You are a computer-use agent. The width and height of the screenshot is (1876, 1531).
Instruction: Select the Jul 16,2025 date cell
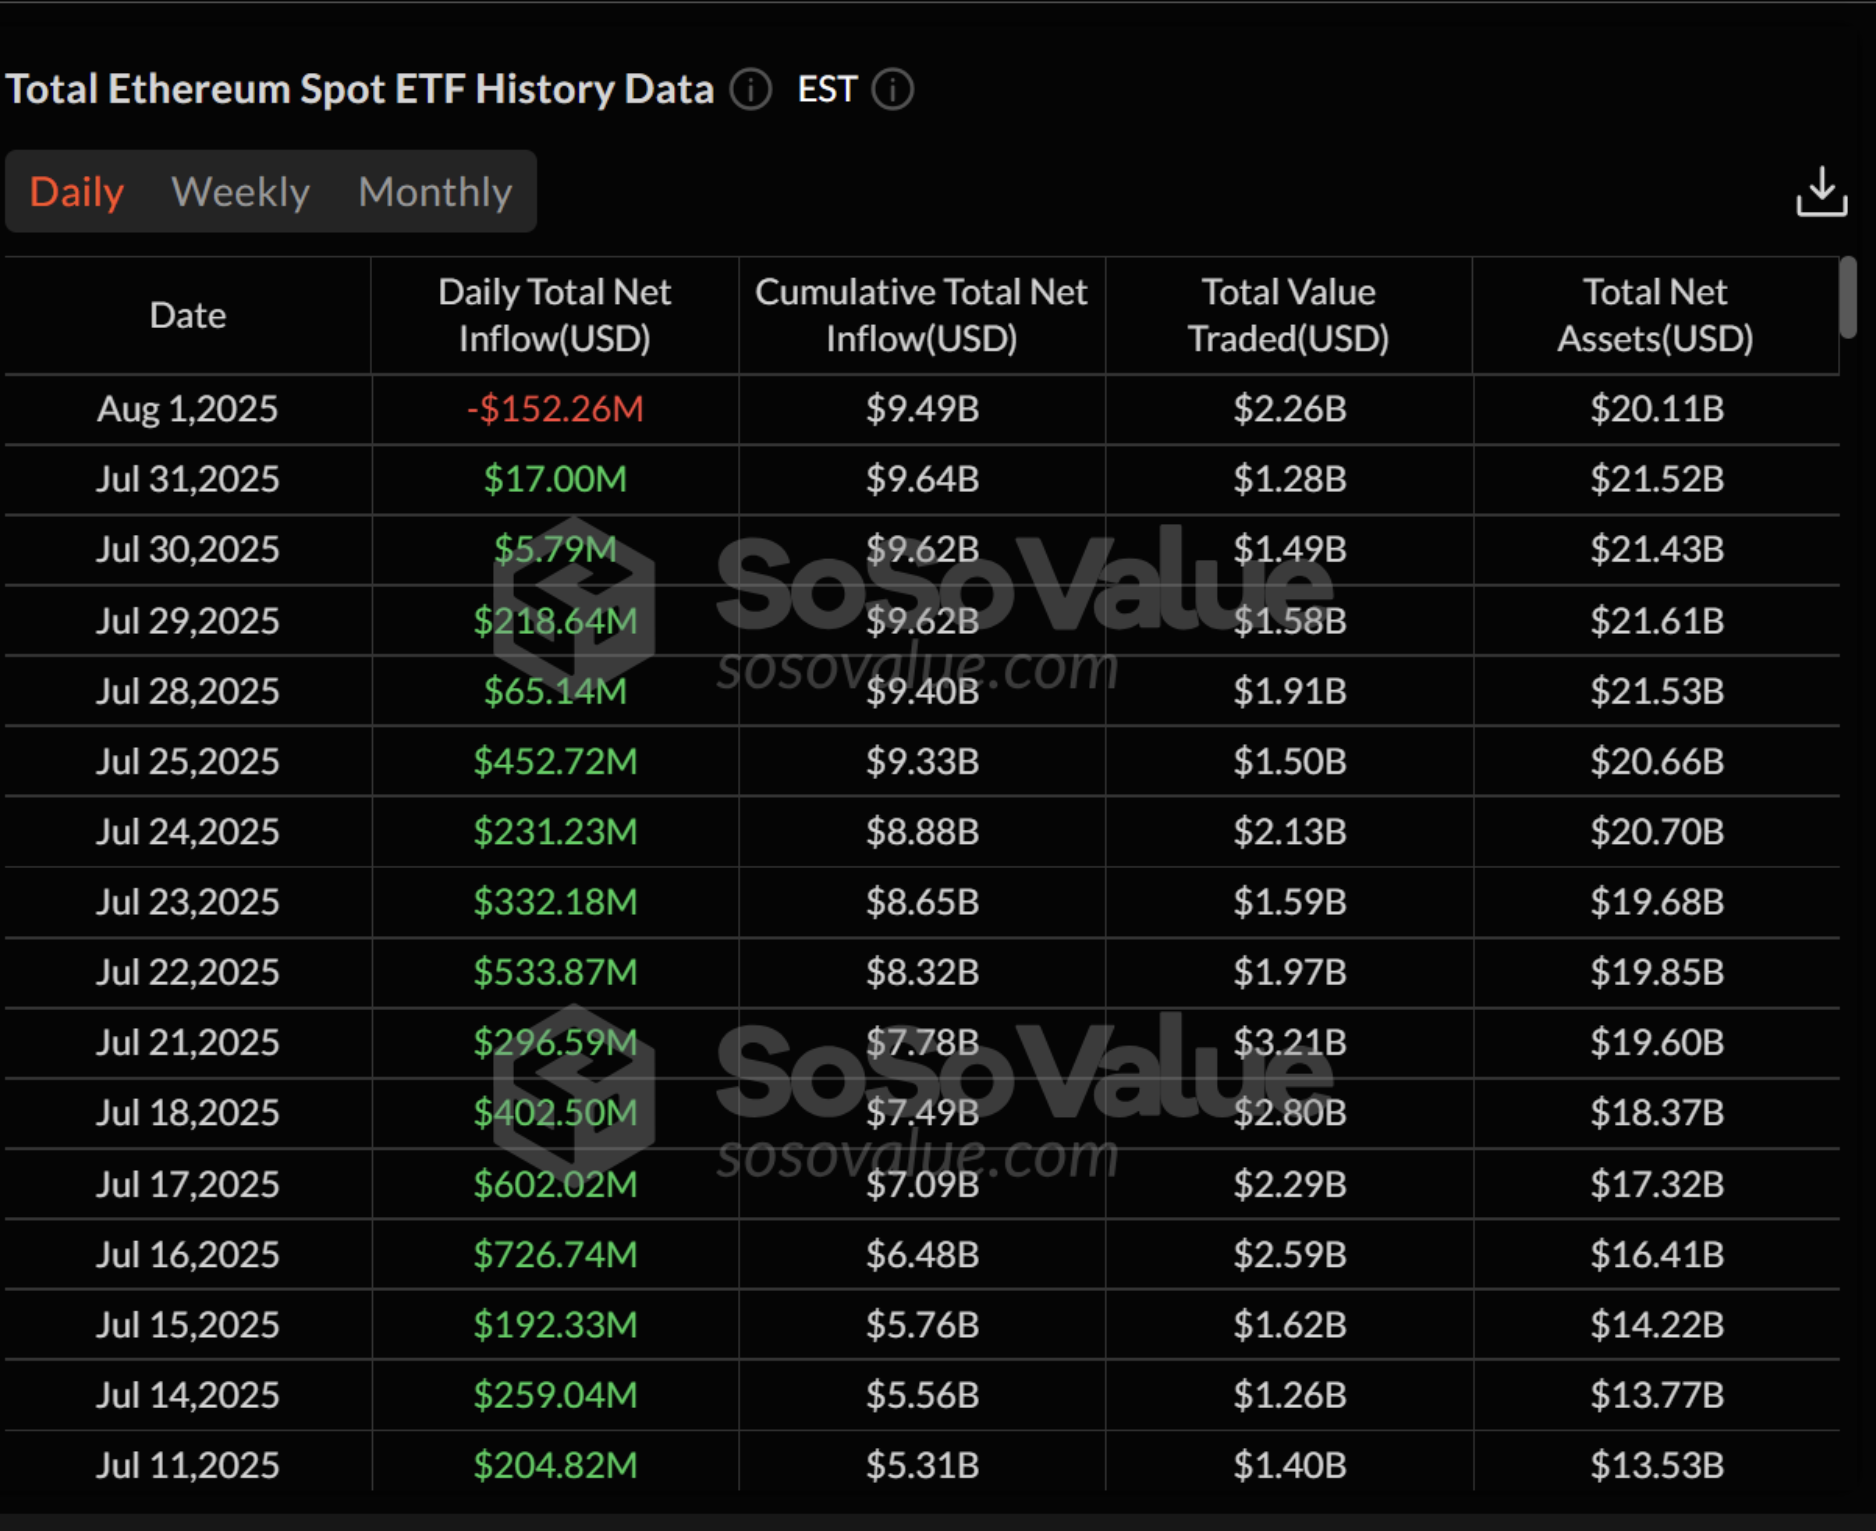[x=188, y=1254]
